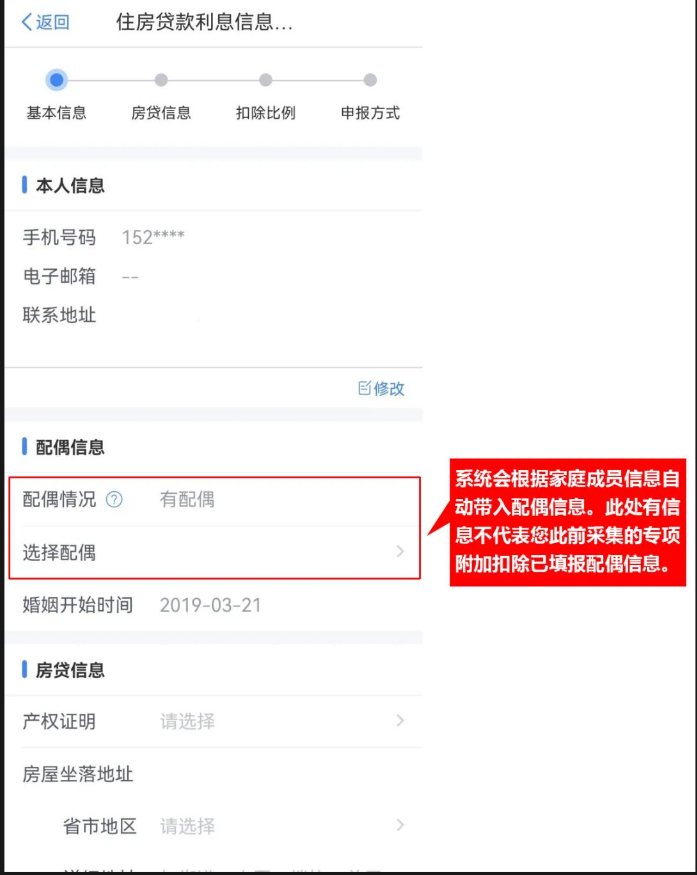This screenshot has width=697, height=875.
Task: Tap the 请选择 placeholder for 省市地区
Action: point(188,826)
